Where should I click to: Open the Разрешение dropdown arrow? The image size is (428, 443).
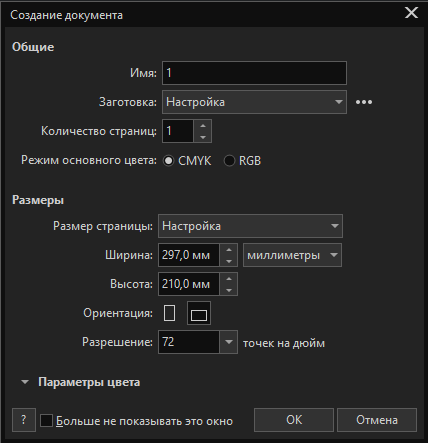click(x=228, y=342)
